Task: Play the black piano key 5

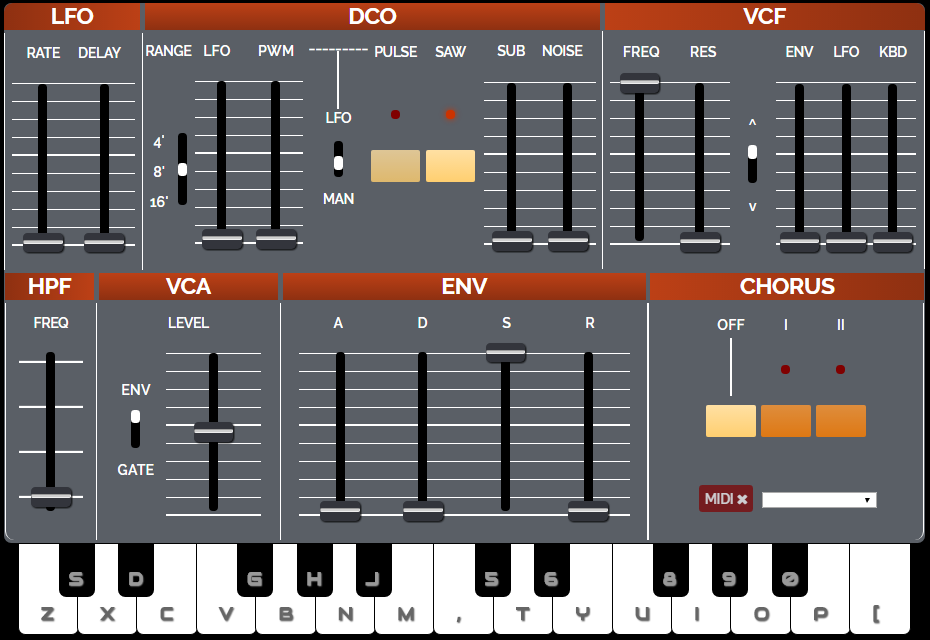Action: [x=493, y=569]
